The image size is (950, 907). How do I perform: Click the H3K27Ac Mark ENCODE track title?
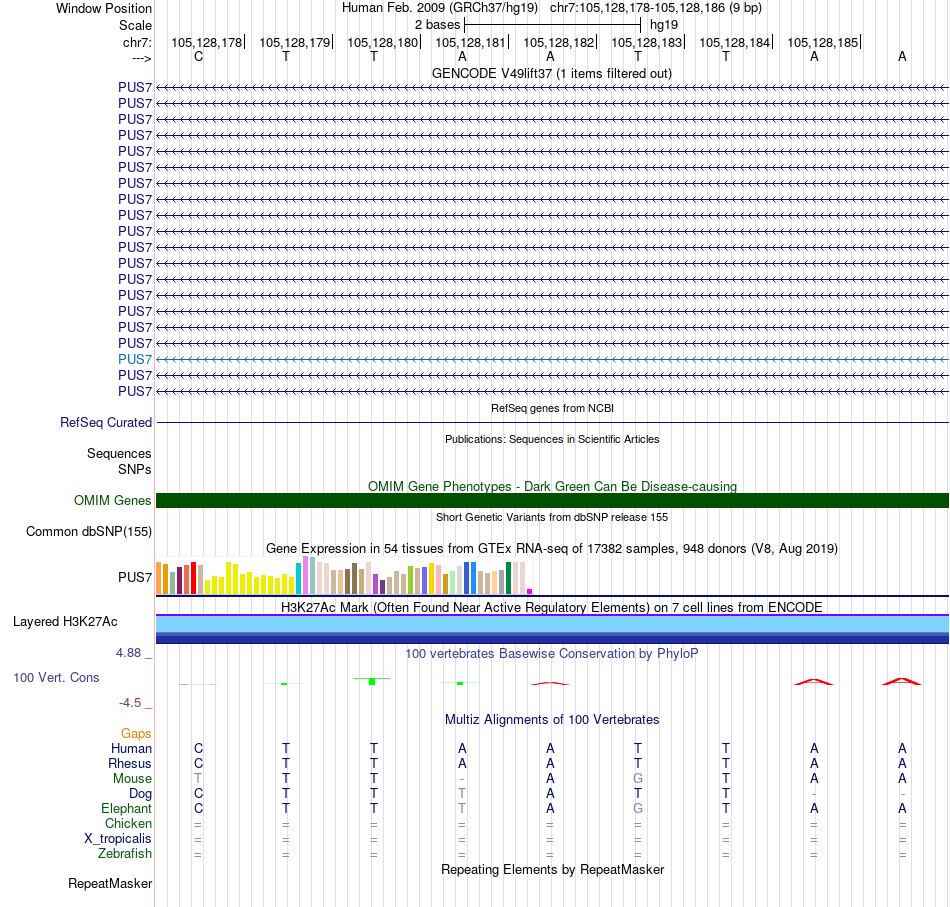pyautogui.click(x=552, y=608)
